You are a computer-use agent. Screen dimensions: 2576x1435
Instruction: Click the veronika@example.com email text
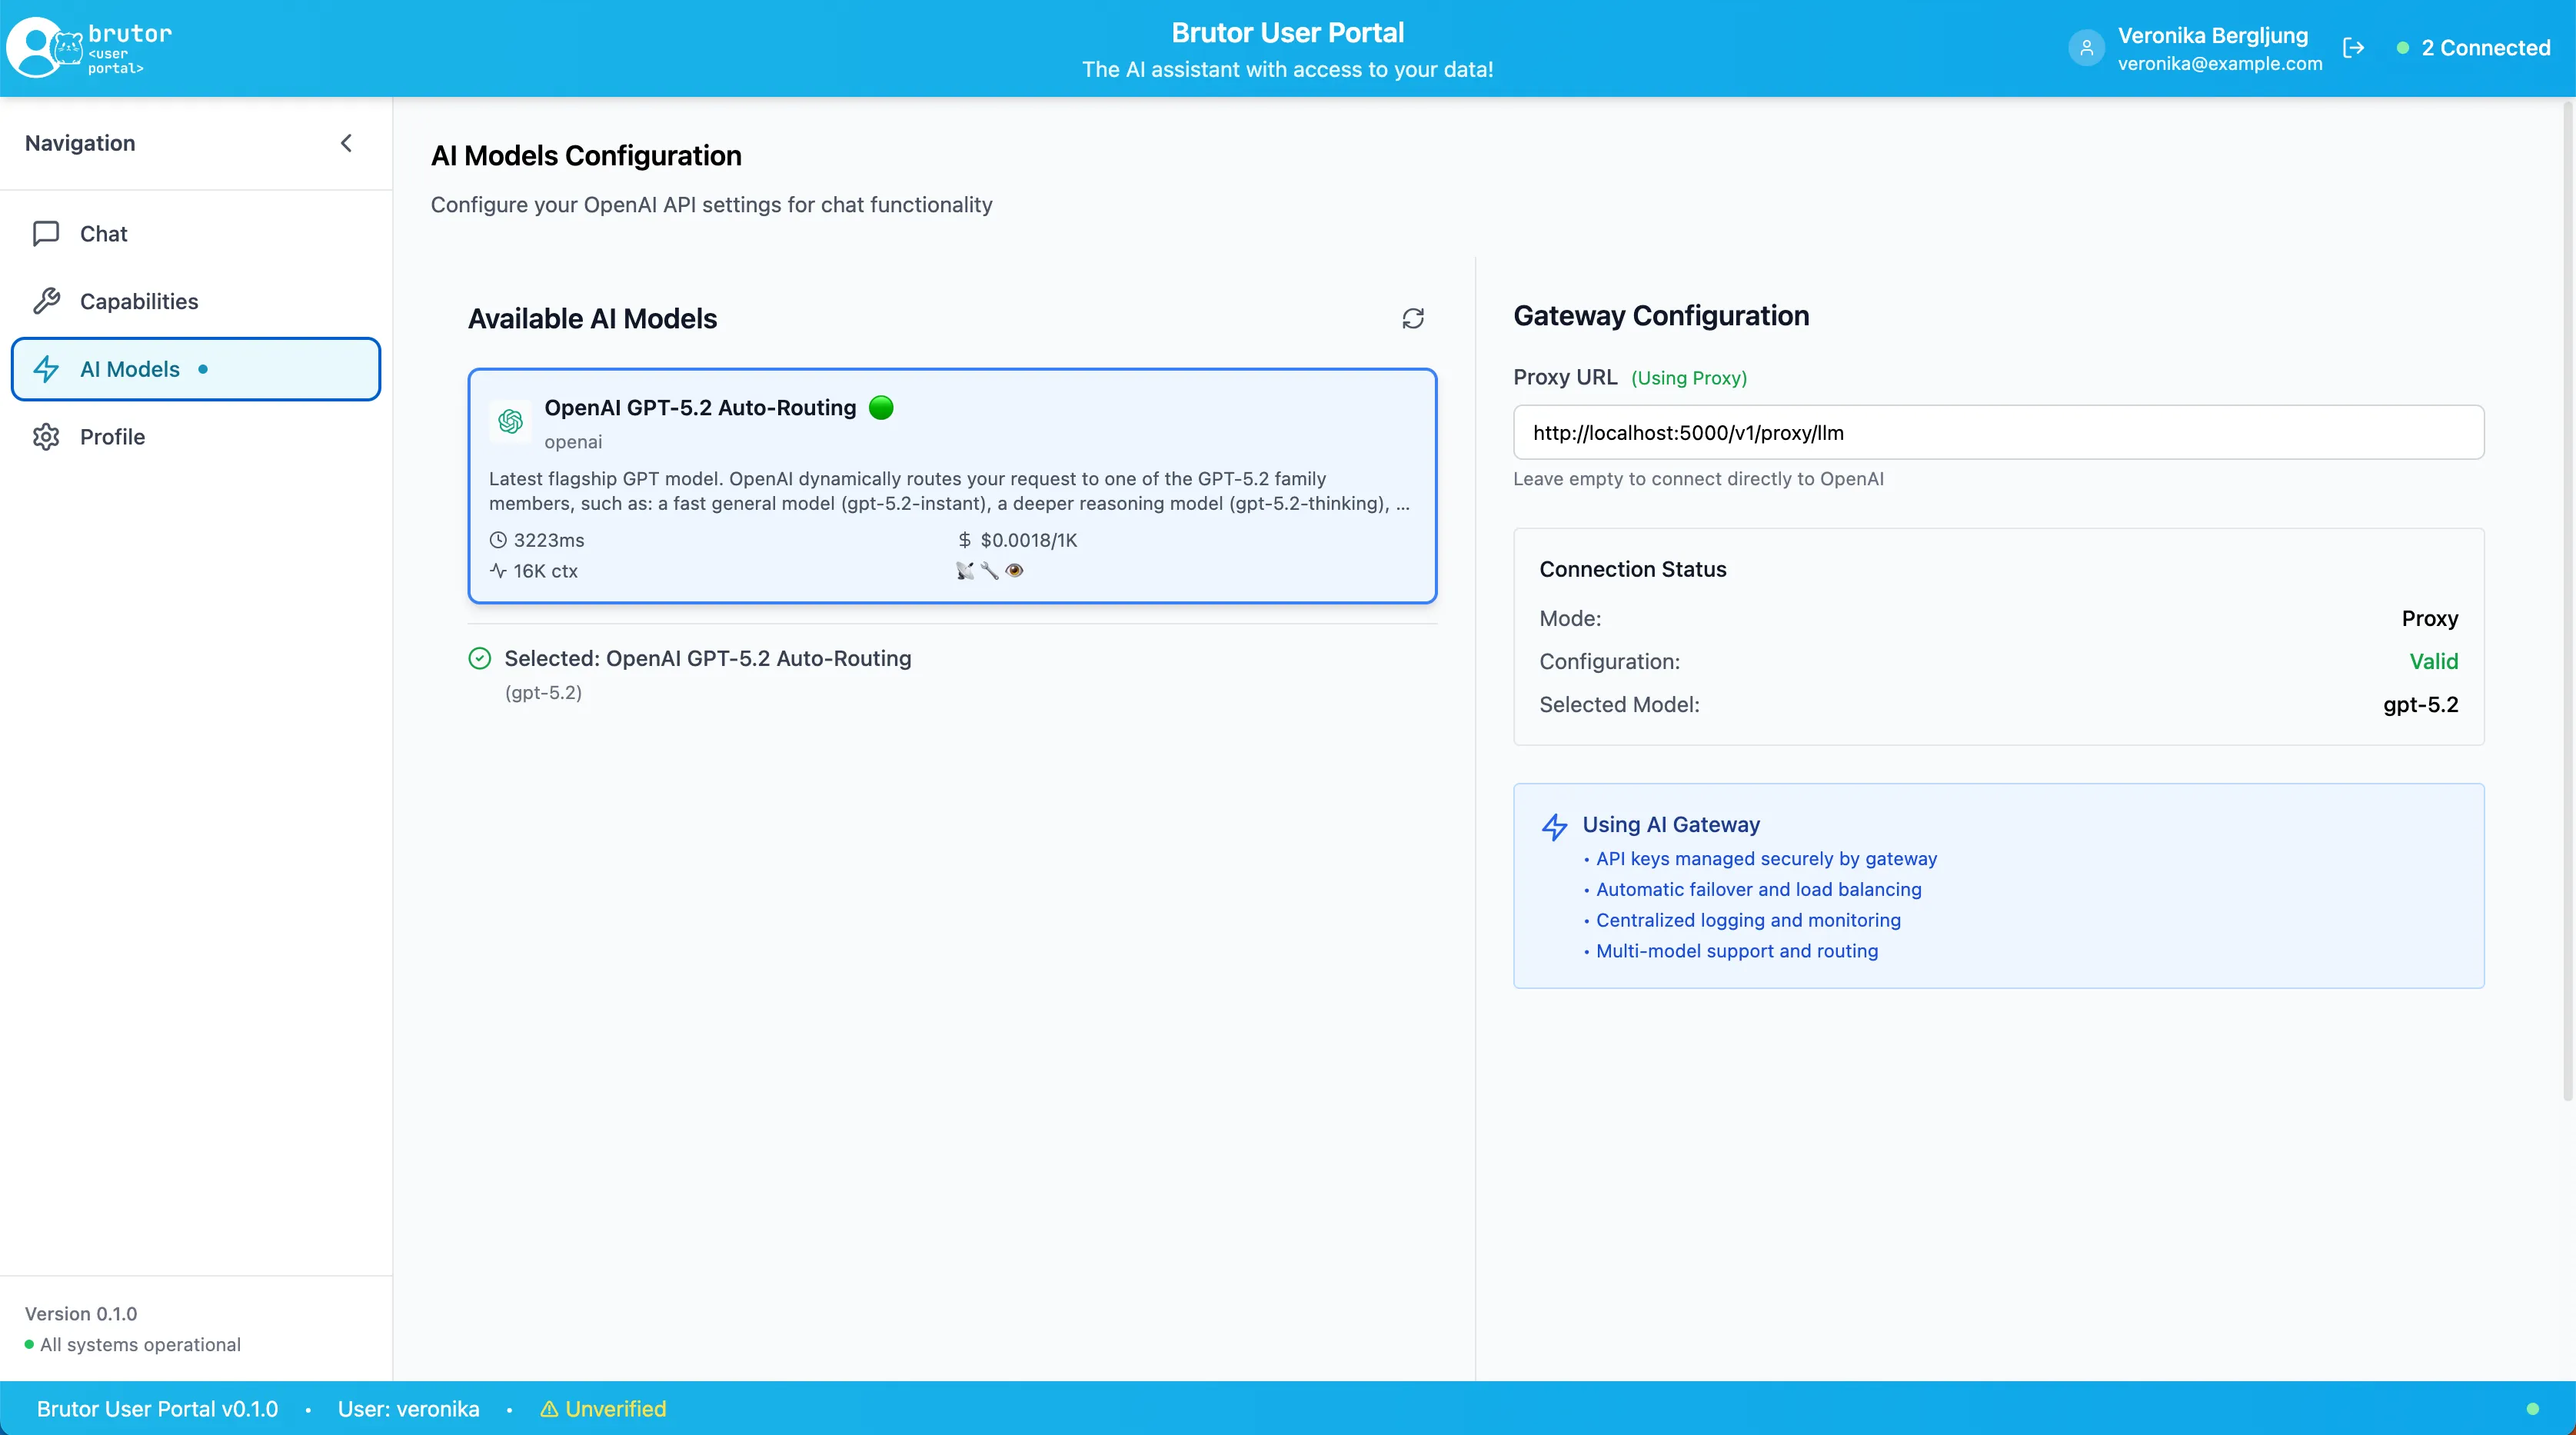click(x=2219, y=64)
